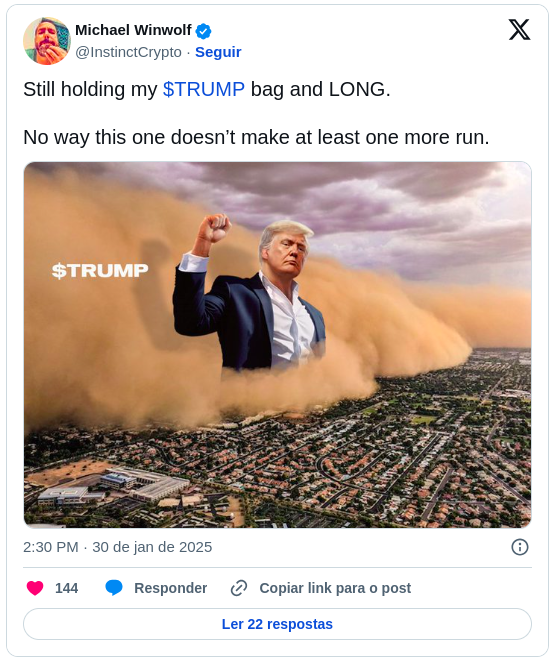The width and height of the screenshot is (554, 660).
Task: Click the X logo icon
Action: click(x=519, y=29)
